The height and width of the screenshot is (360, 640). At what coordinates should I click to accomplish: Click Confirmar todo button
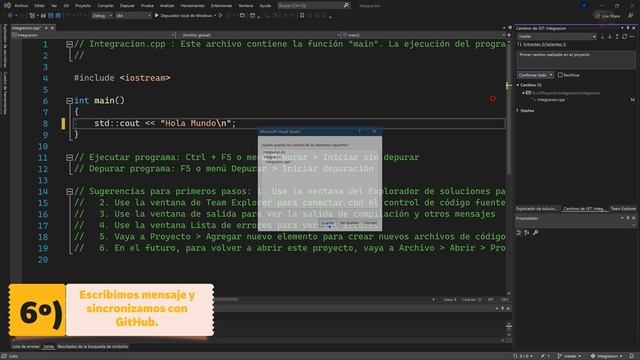pyautogui.click(x=532, y=75)
